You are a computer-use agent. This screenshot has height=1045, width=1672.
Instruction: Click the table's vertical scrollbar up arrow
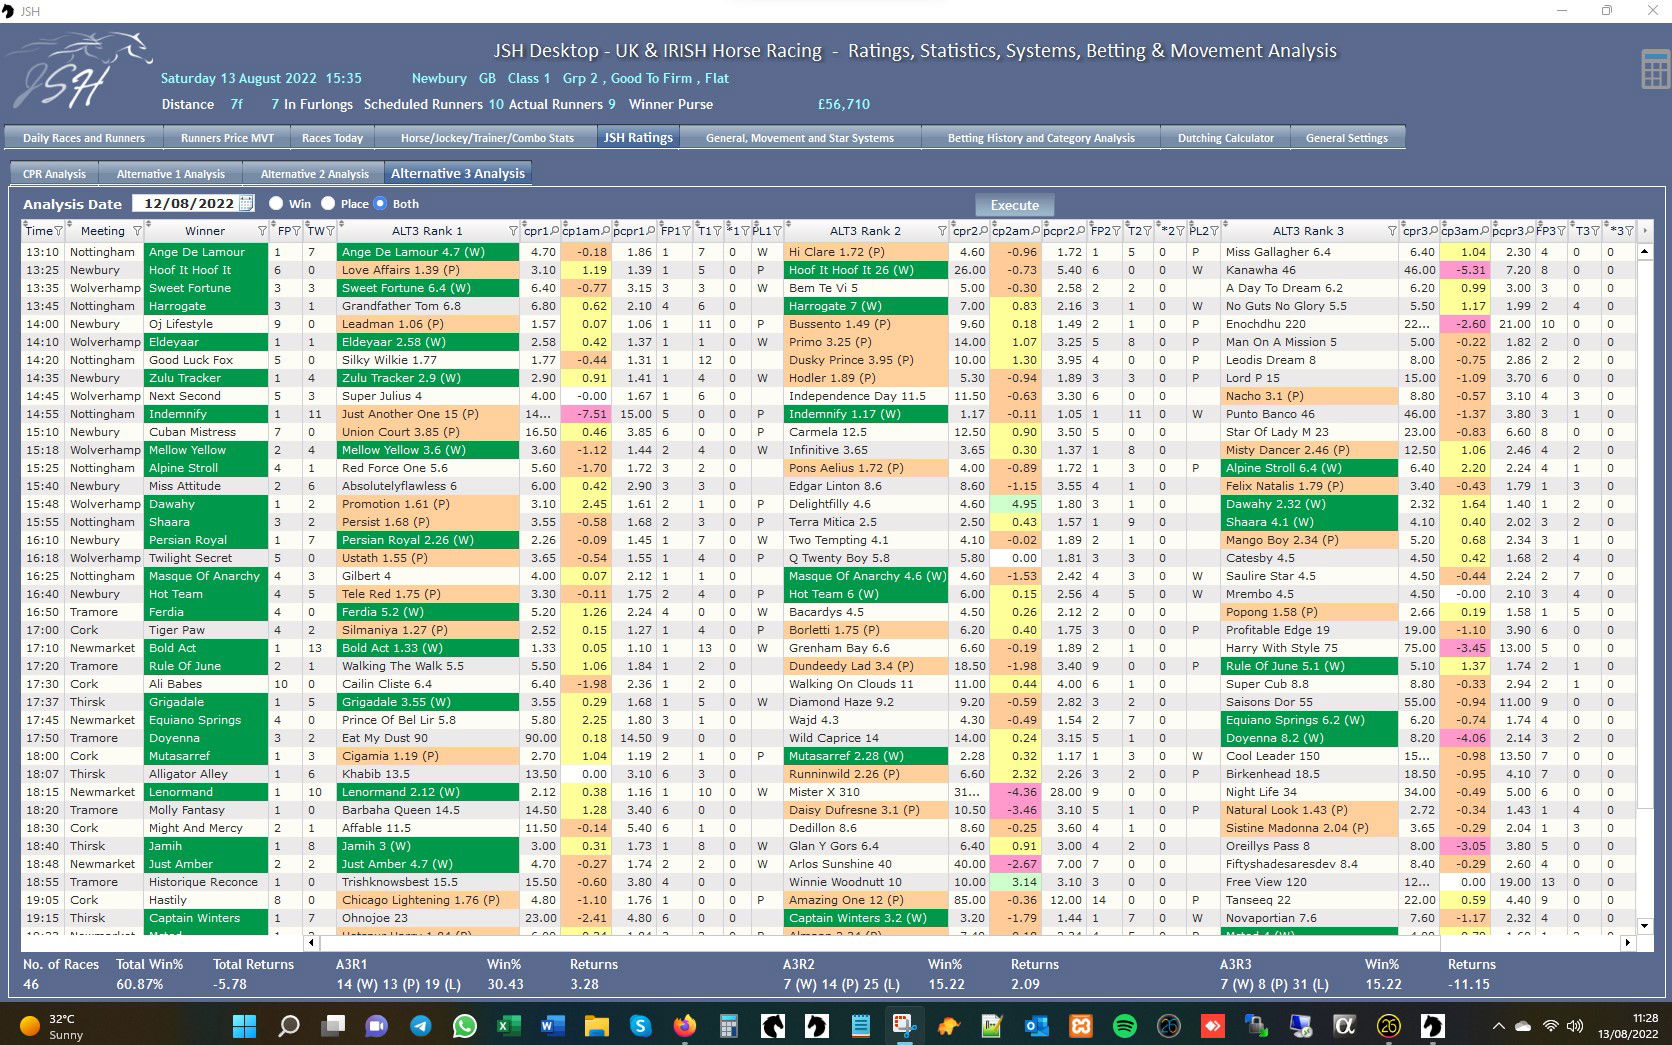coord(1645,252)
